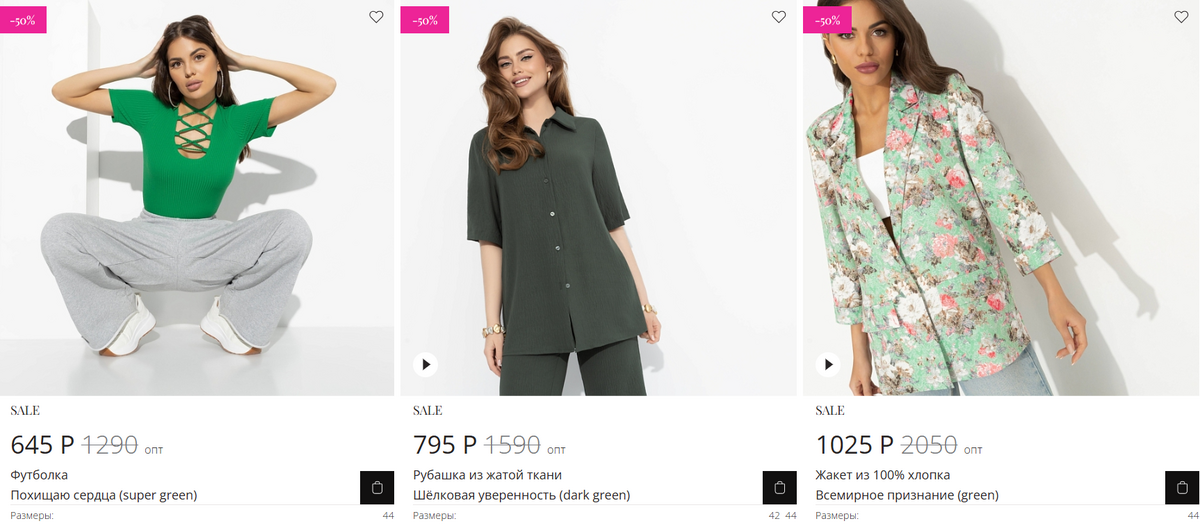Click the -50% badge on the green T-shirt
1200x528 pixels.
22,20
